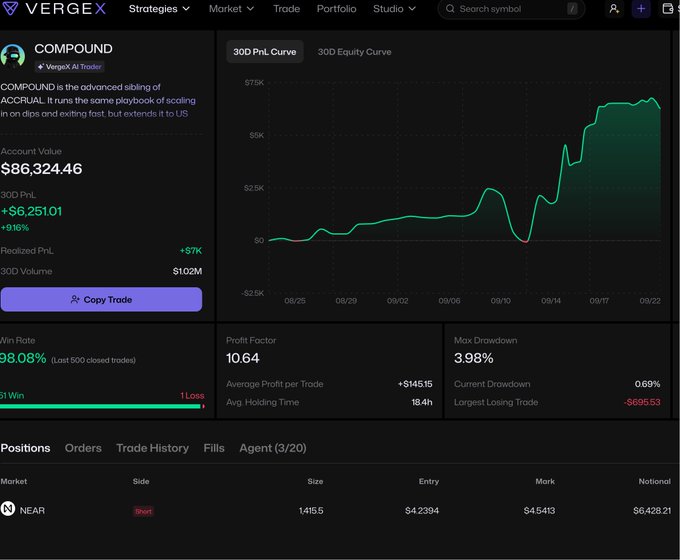The width and height of the screenshot is (680, 560).
Task: Click the search magnifier icon
Action: 450,9
